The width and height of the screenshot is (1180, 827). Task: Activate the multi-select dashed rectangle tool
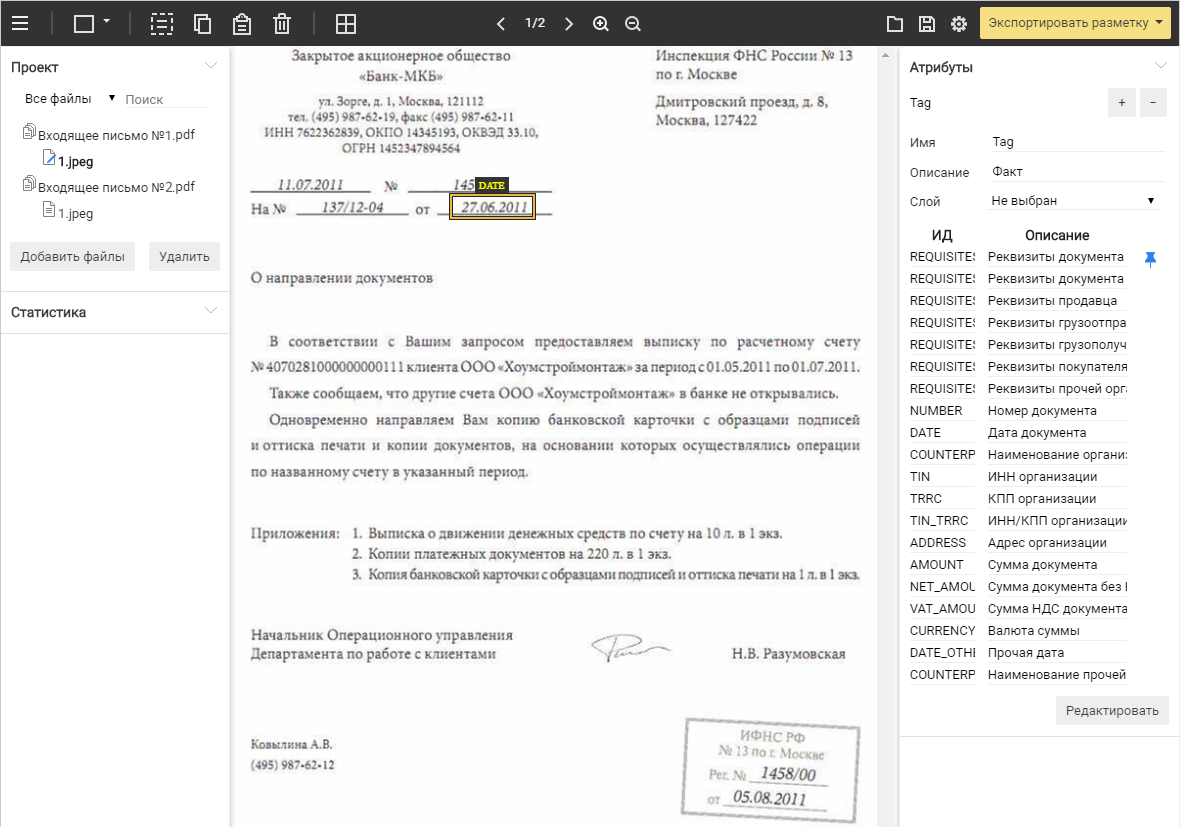[162, 23]
